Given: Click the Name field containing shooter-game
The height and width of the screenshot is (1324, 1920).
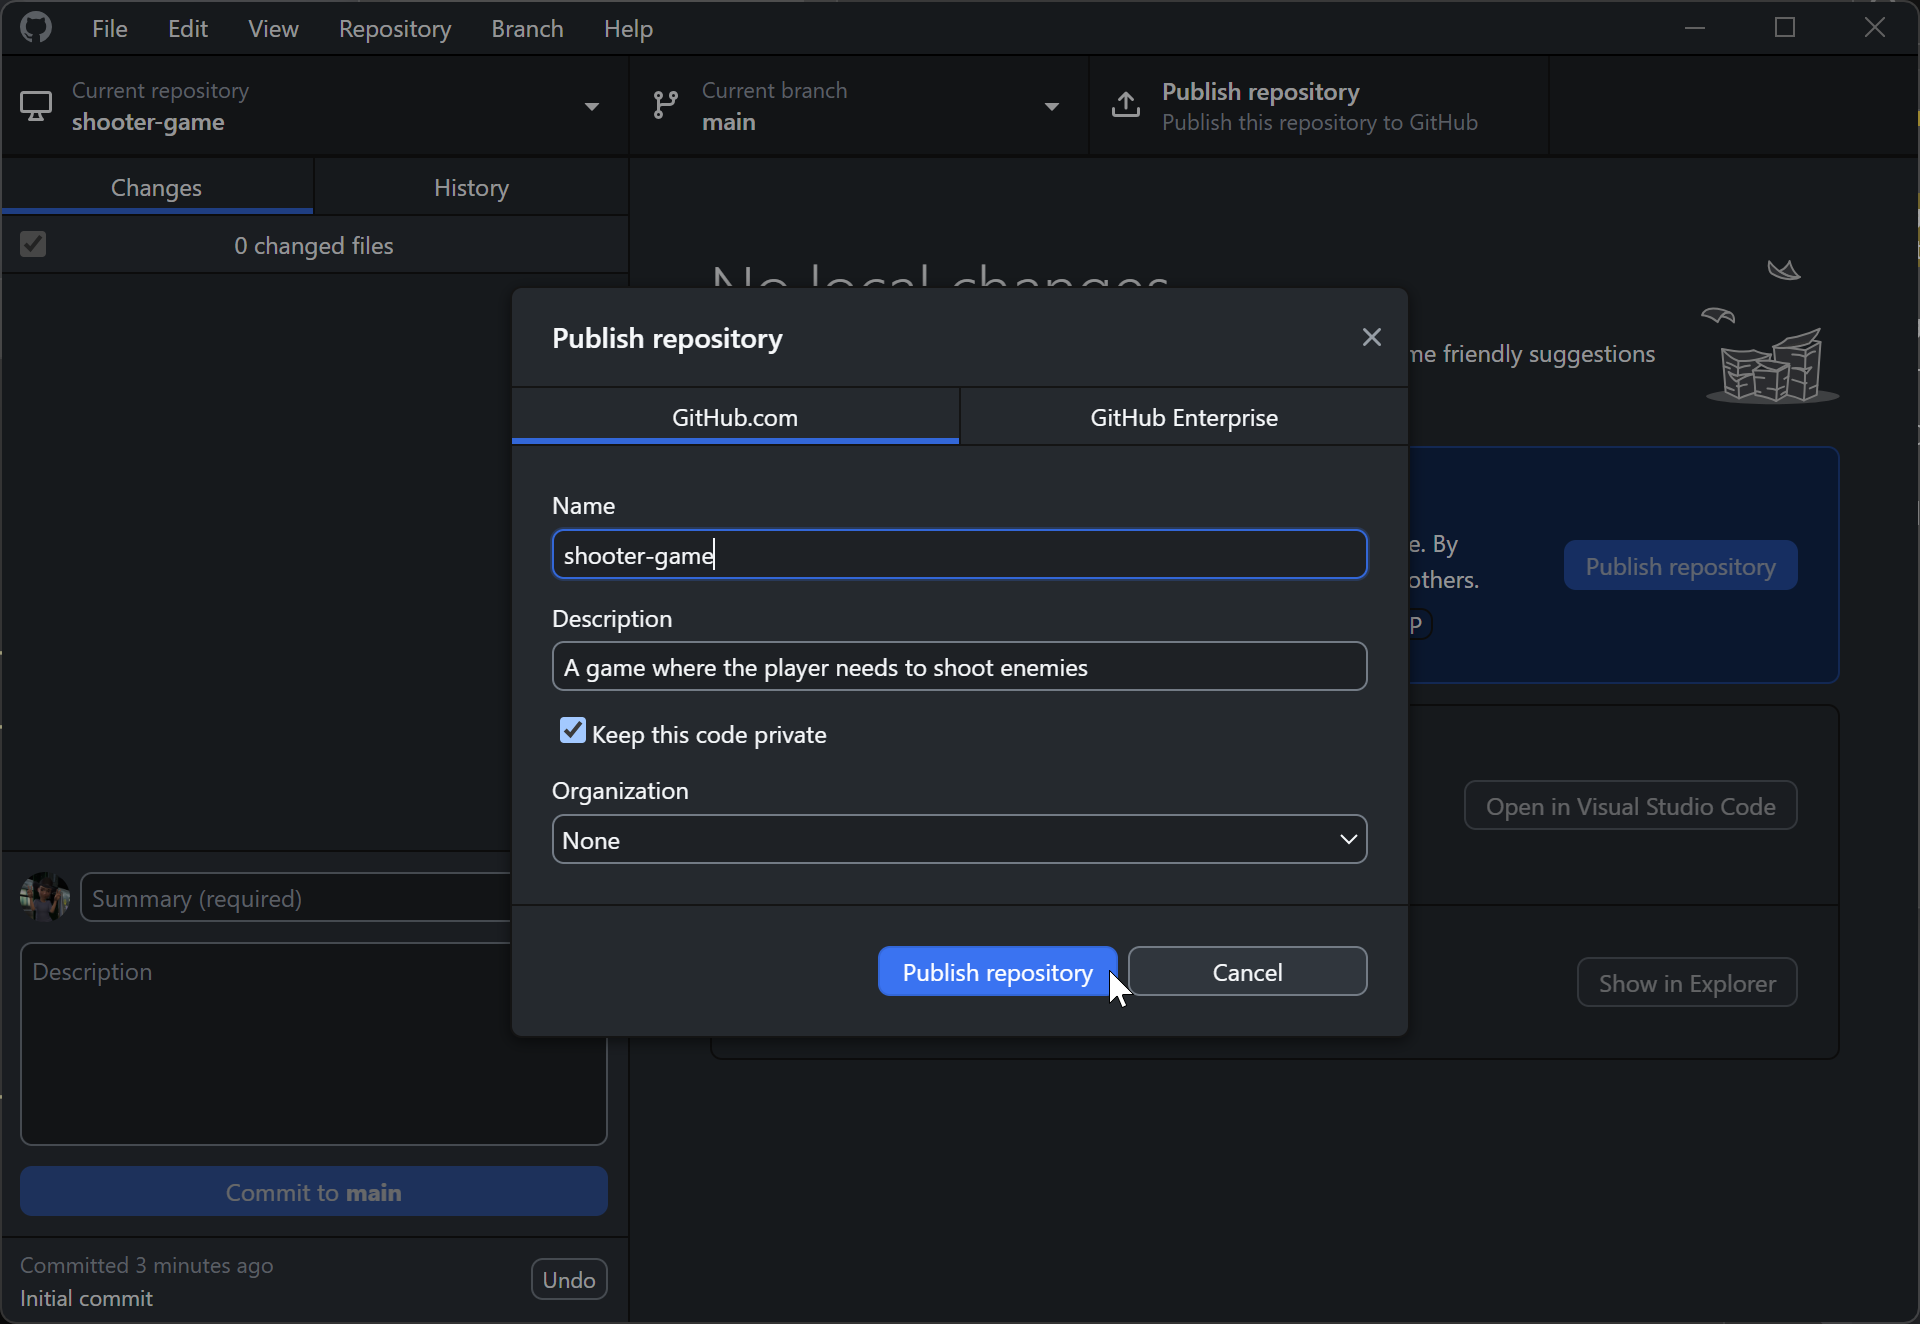Looking at the screenshot, I should [959, 555].
